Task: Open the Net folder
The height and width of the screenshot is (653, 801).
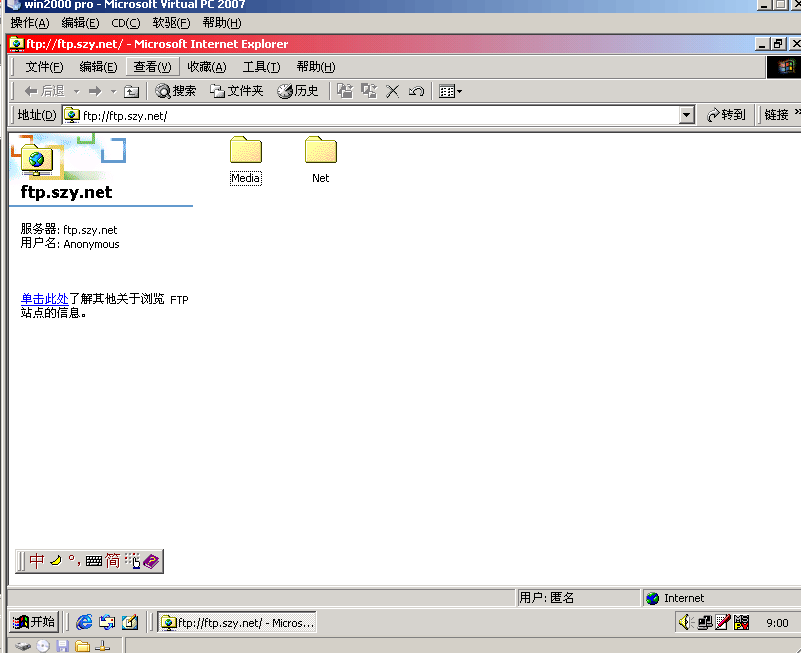Action: [320, 152]
